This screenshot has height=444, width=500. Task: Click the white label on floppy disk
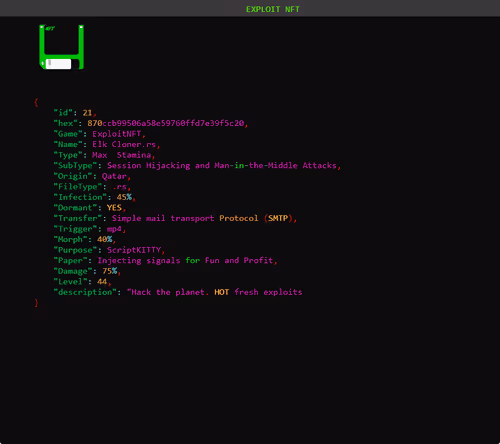coord(58,64)
